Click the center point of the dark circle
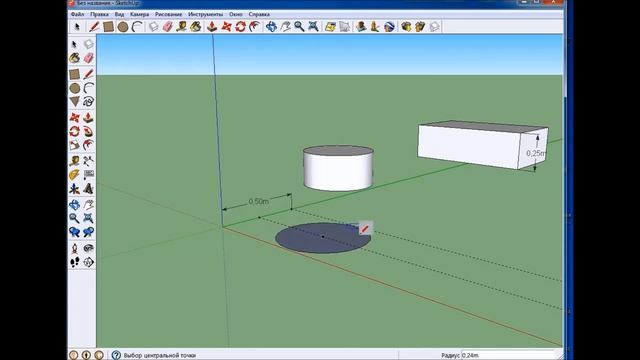640x360 pixels. [x=323, y=236]
